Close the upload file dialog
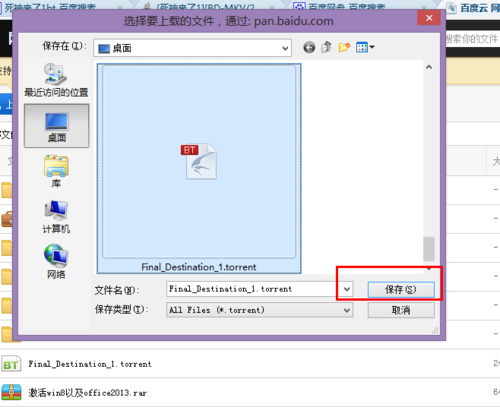The width and height of the screenshot is (500, 407). pos(429,18)
